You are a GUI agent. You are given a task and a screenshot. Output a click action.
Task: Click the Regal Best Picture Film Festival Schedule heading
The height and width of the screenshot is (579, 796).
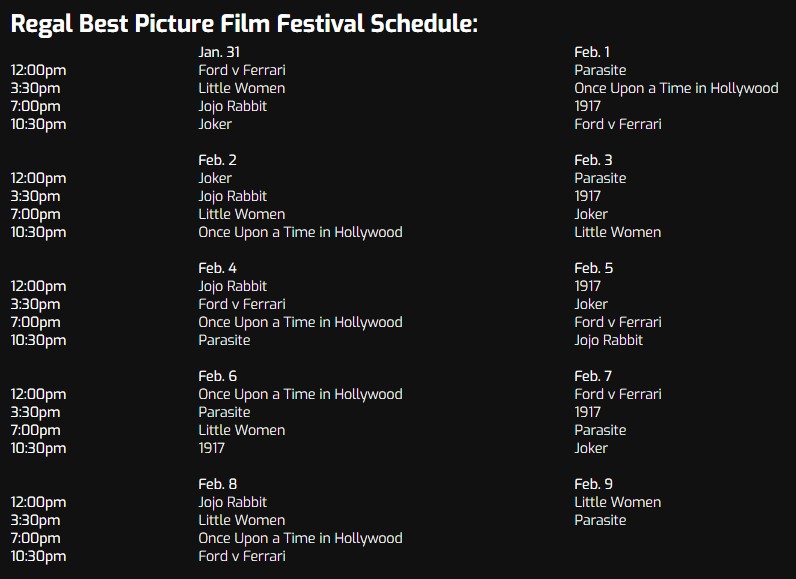pyautogui.click(x=244, y=24)
